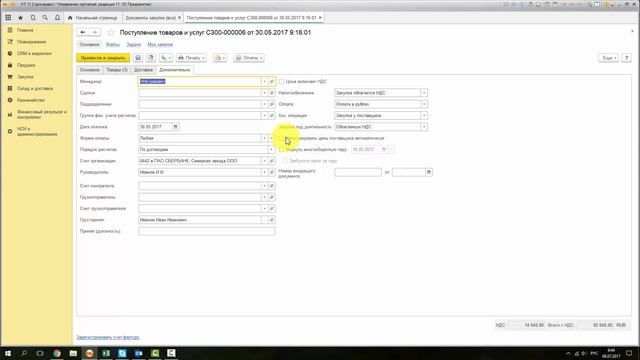Expand the Сделка field dropdown arrow
Viewport: 640px width, 360px height.
coord(264,93)
